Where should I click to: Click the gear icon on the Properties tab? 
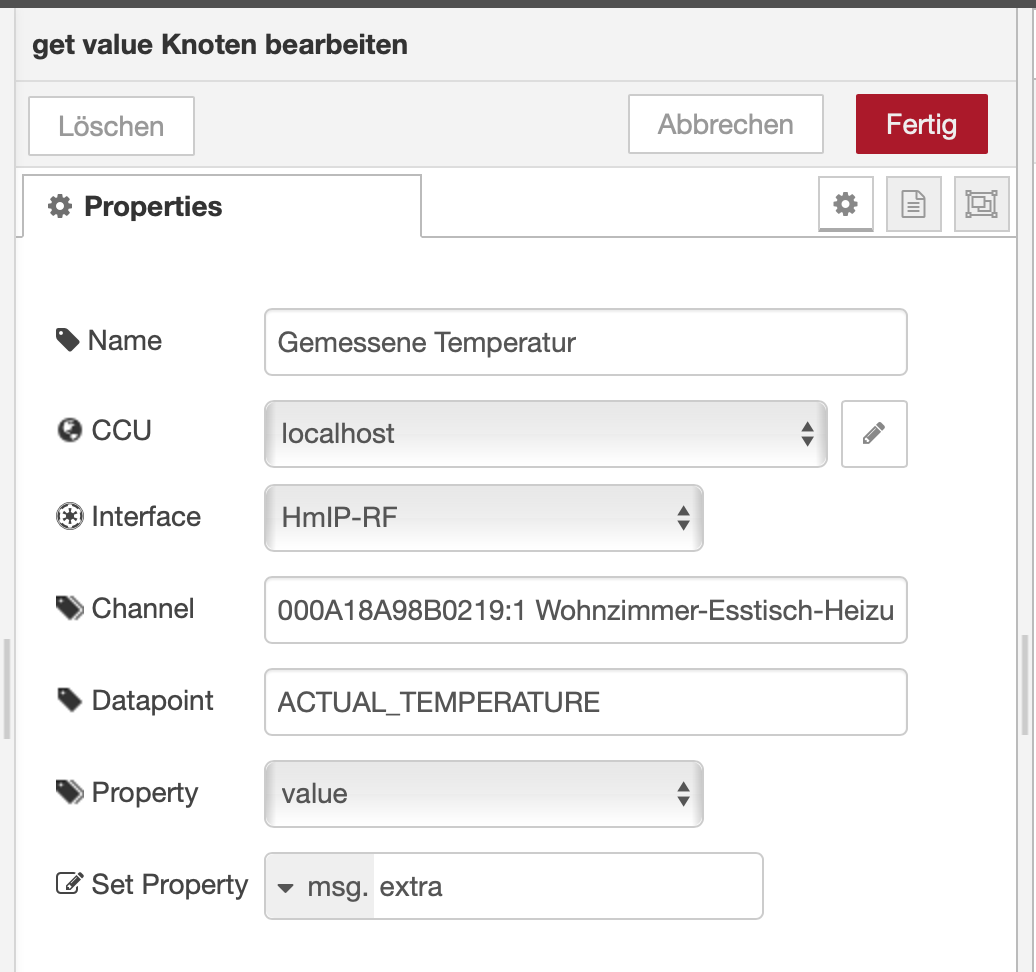[x=846, y=203]
